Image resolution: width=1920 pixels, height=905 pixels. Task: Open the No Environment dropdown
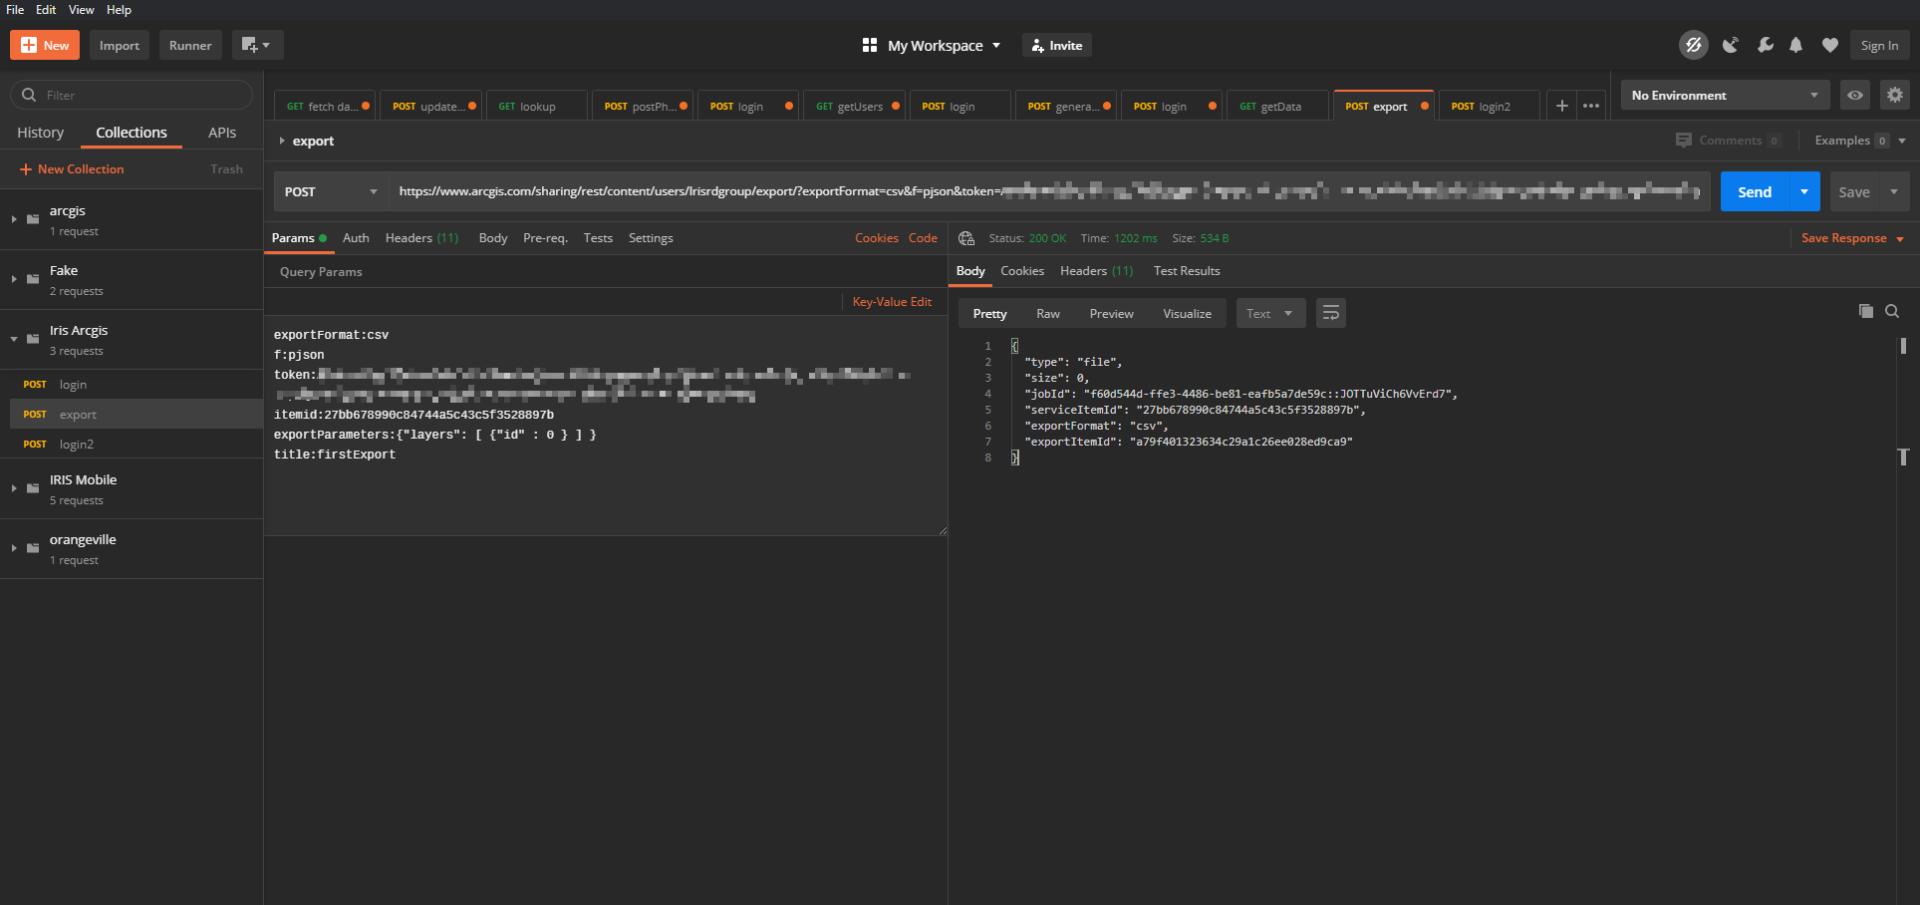(x=1725, y=95)
